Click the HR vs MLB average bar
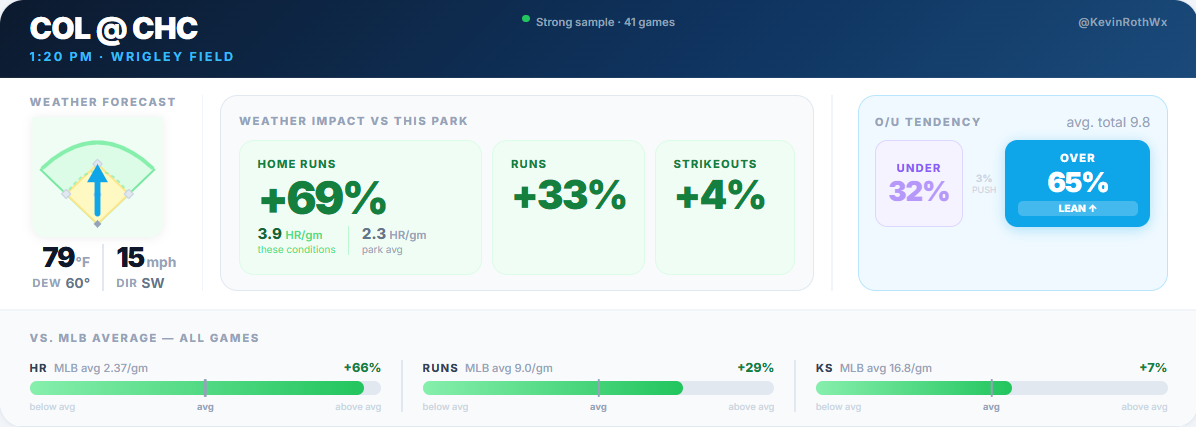 [x=205, y=388]
